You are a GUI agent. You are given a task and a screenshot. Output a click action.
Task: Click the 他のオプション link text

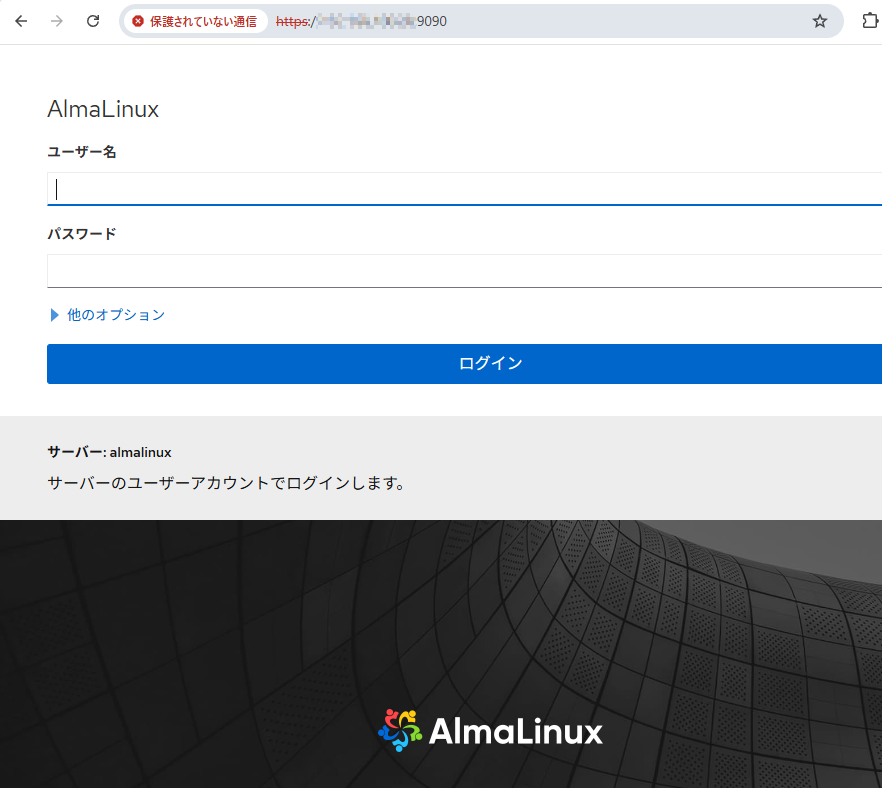tap(116, 315)
